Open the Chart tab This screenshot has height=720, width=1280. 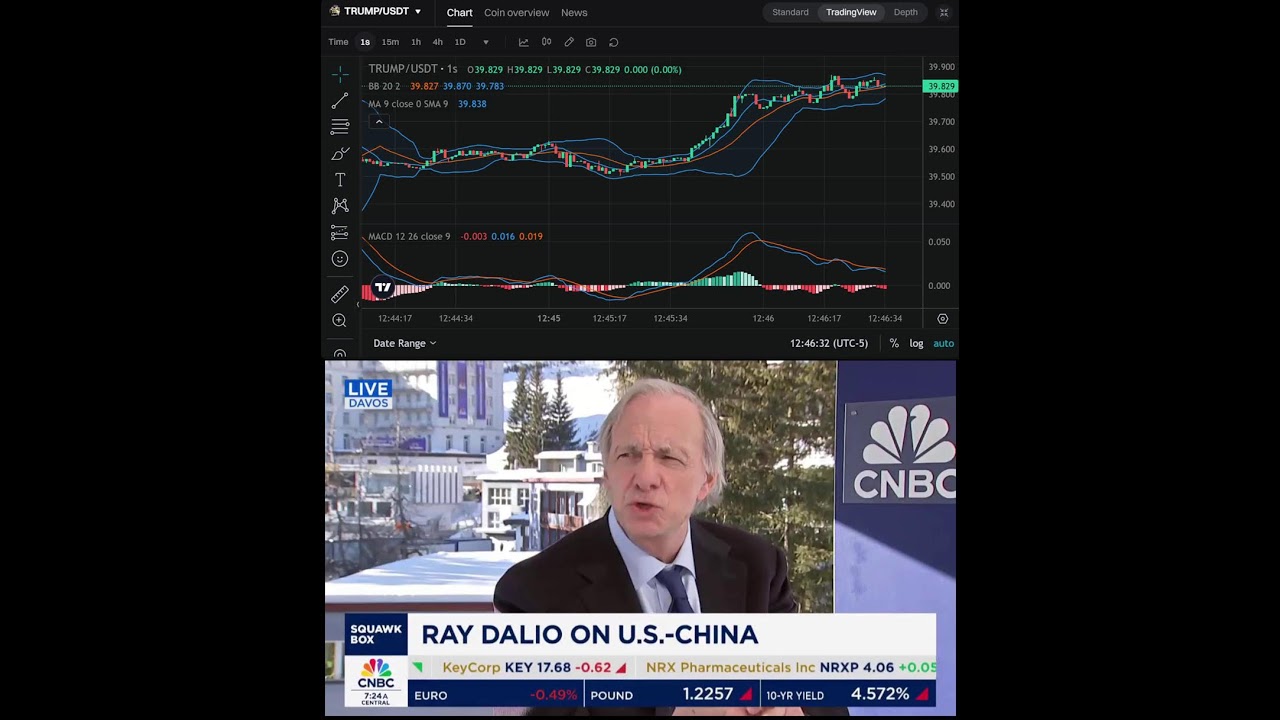(459, 12)
